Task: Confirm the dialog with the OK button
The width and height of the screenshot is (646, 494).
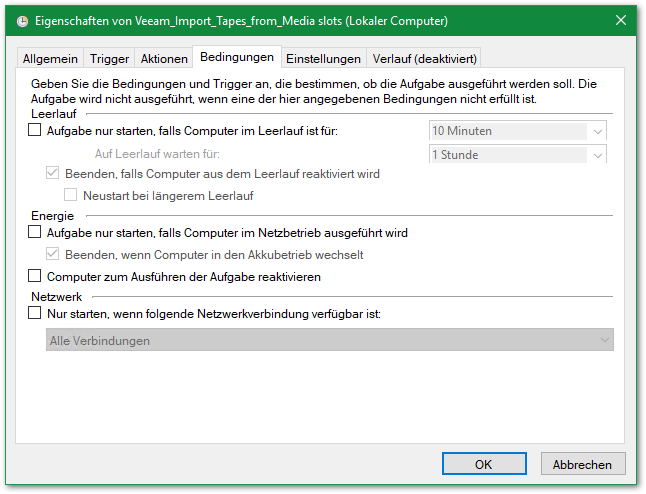Action: [x=484, y=464]
